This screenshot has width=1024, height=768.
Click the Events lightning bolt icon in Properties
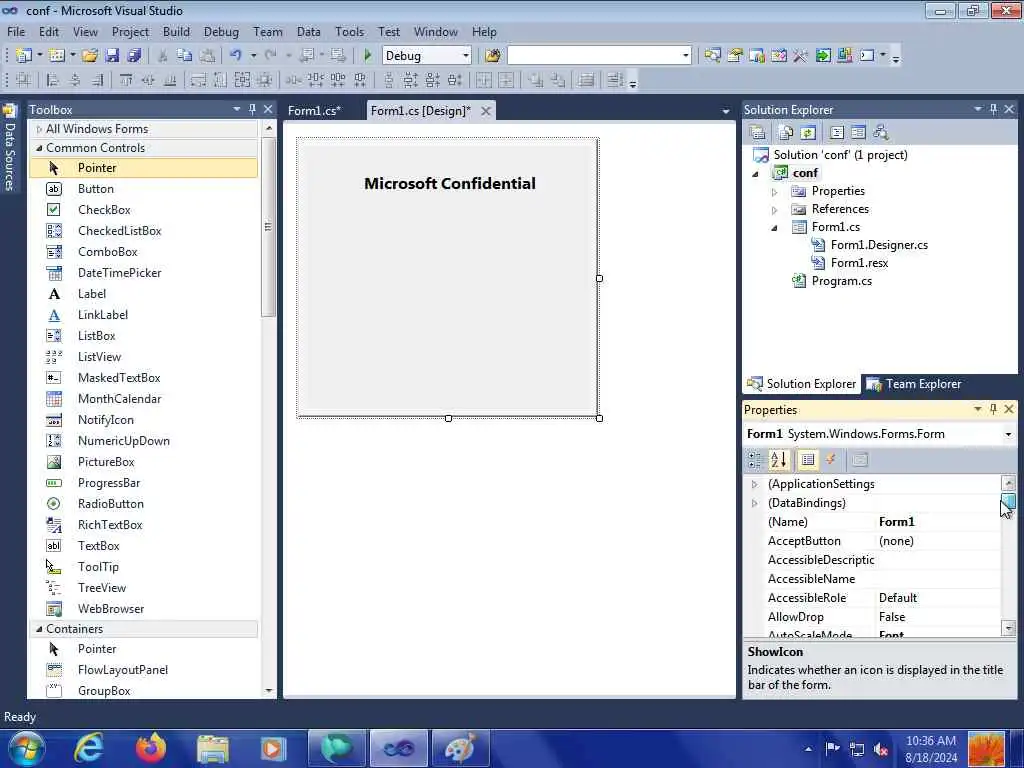click(x=831, y=460)
